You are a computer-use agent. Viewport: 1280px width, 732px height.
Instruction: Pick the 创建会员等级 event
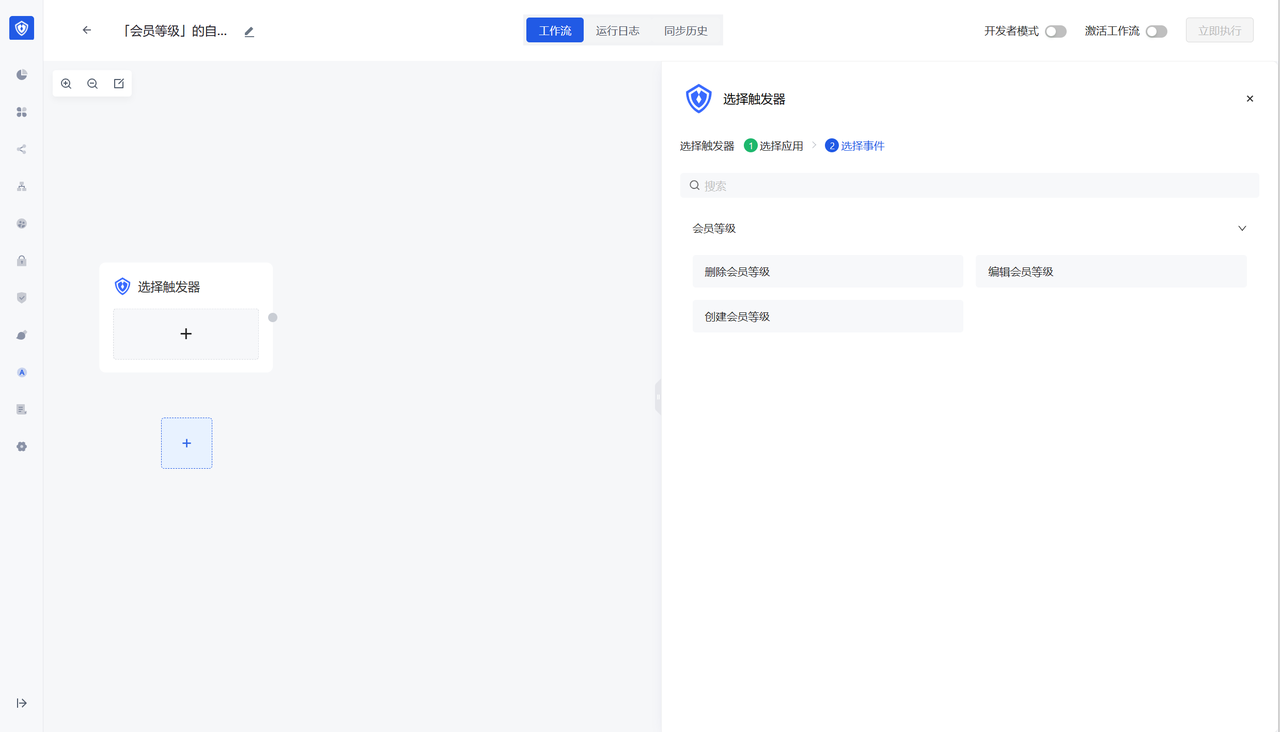pos(827,317)
